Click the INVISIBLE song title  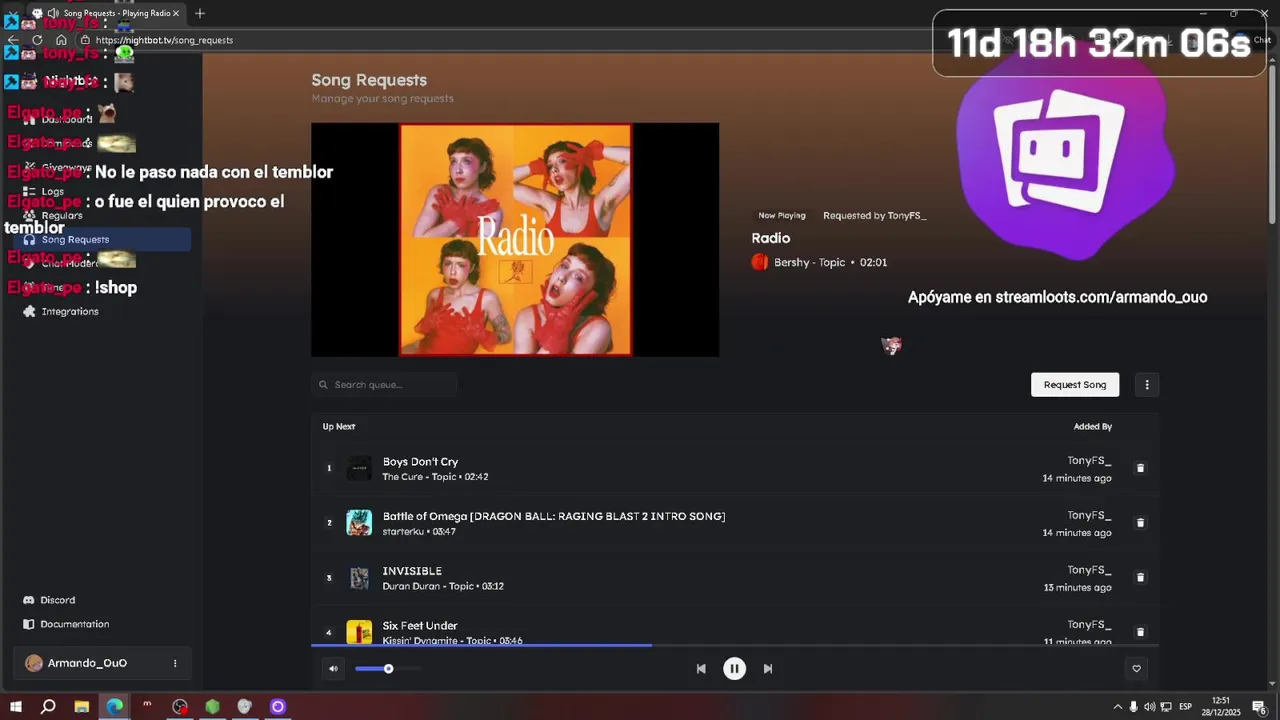(x=412, y=571)
